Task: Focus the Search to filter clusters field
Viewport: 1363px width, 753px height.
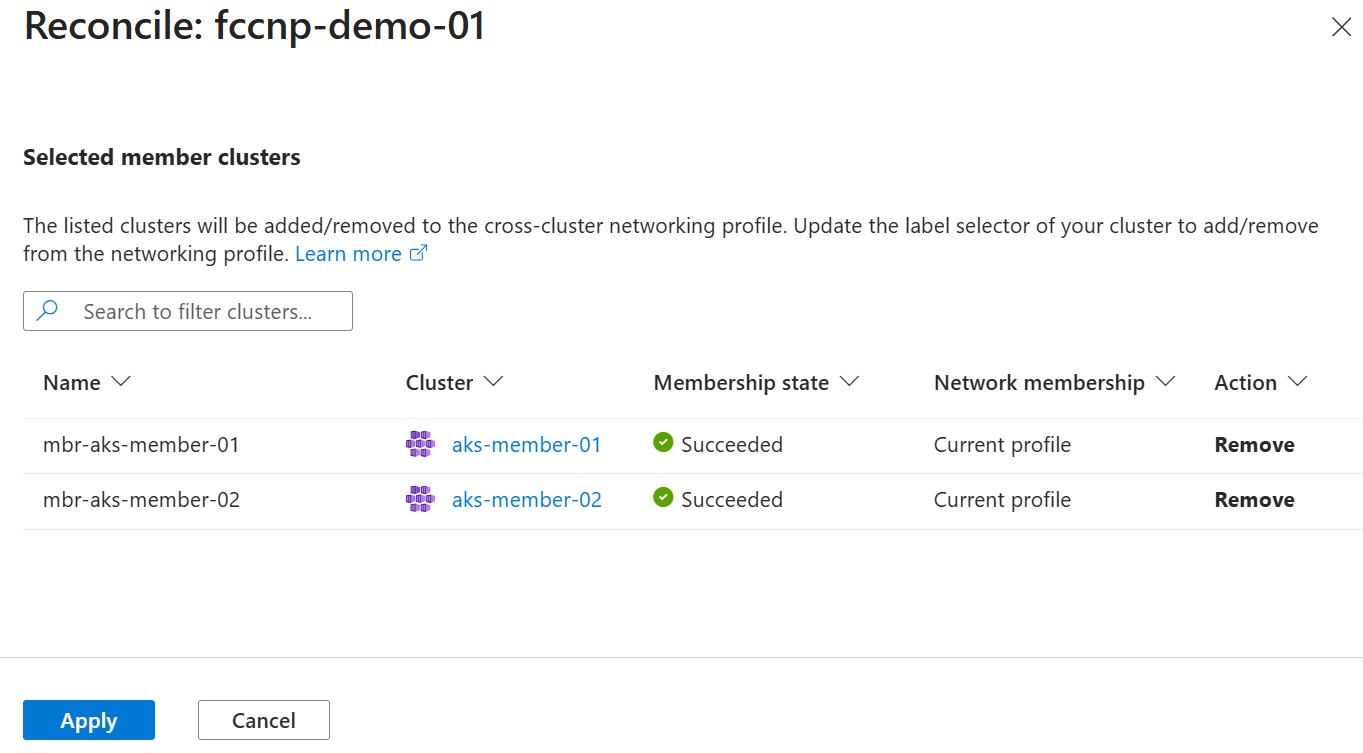Action: pos(188,311)
